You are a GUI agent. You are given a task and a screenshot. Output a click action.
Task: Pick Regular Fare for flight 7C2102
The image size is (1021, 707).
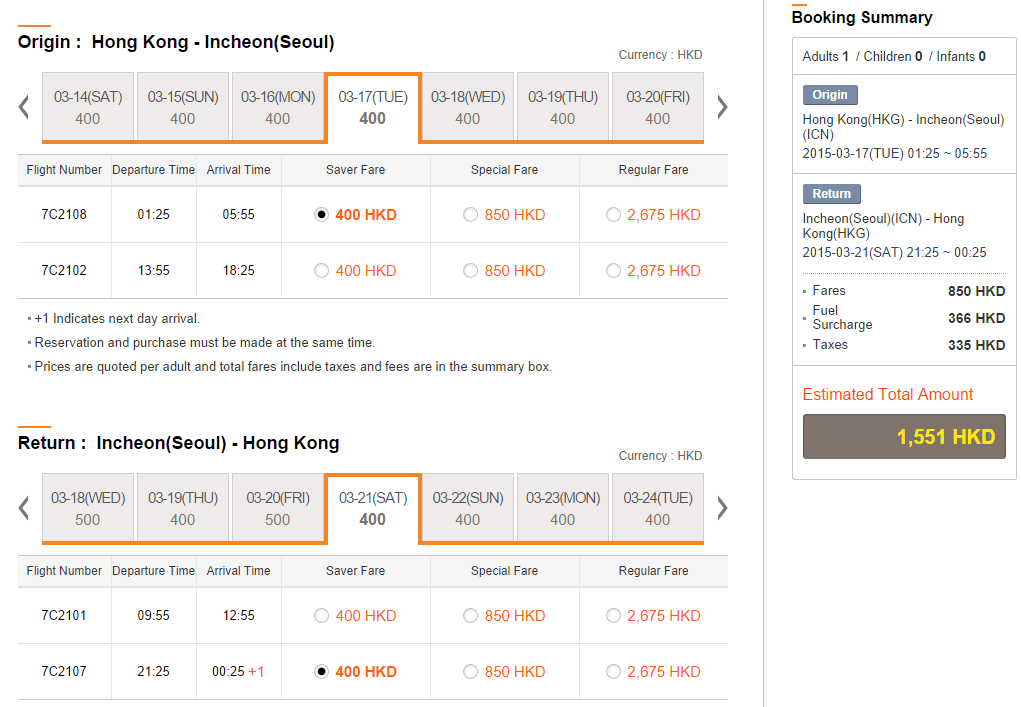tap(613, 271)
